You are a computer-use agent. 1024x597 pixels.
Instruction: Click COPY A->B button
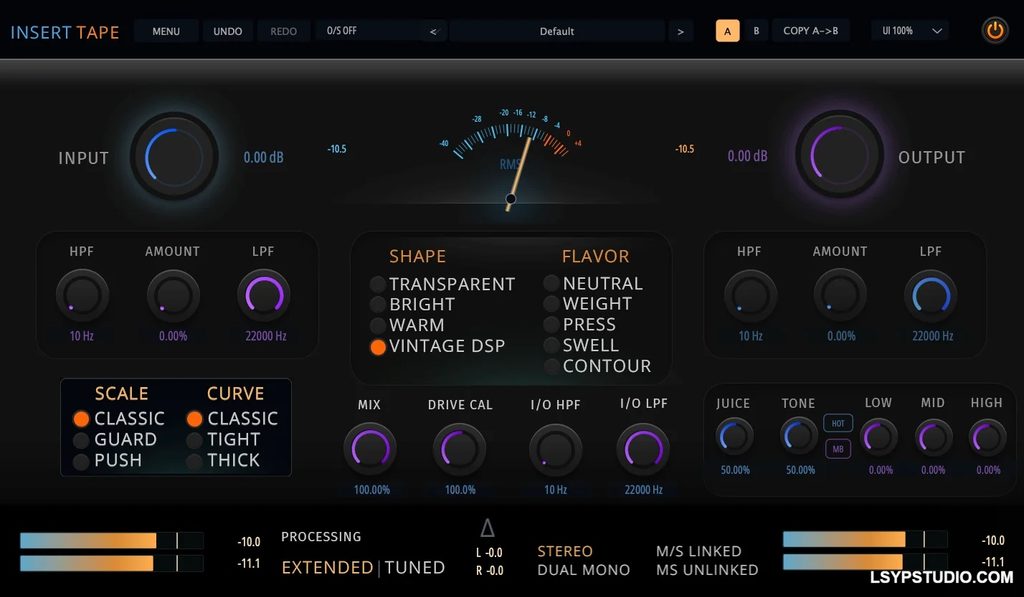pyautogui.click(x=810, y=31)
